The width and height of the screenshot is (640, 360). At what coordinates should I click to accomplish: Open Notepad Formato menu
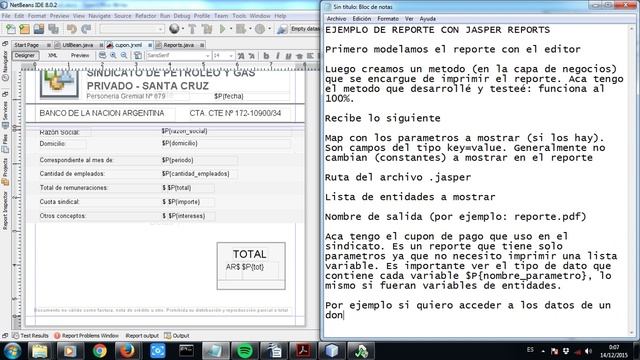click(388, 19)
